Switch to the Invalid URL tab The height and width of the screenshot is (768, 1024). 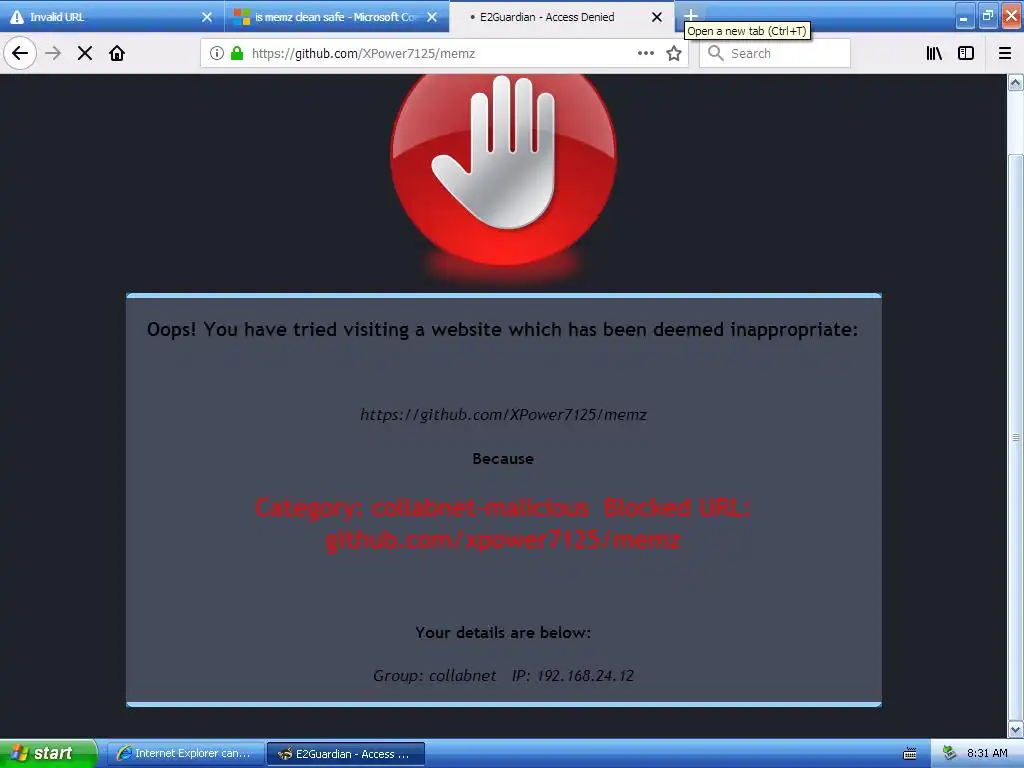[112, 16]
